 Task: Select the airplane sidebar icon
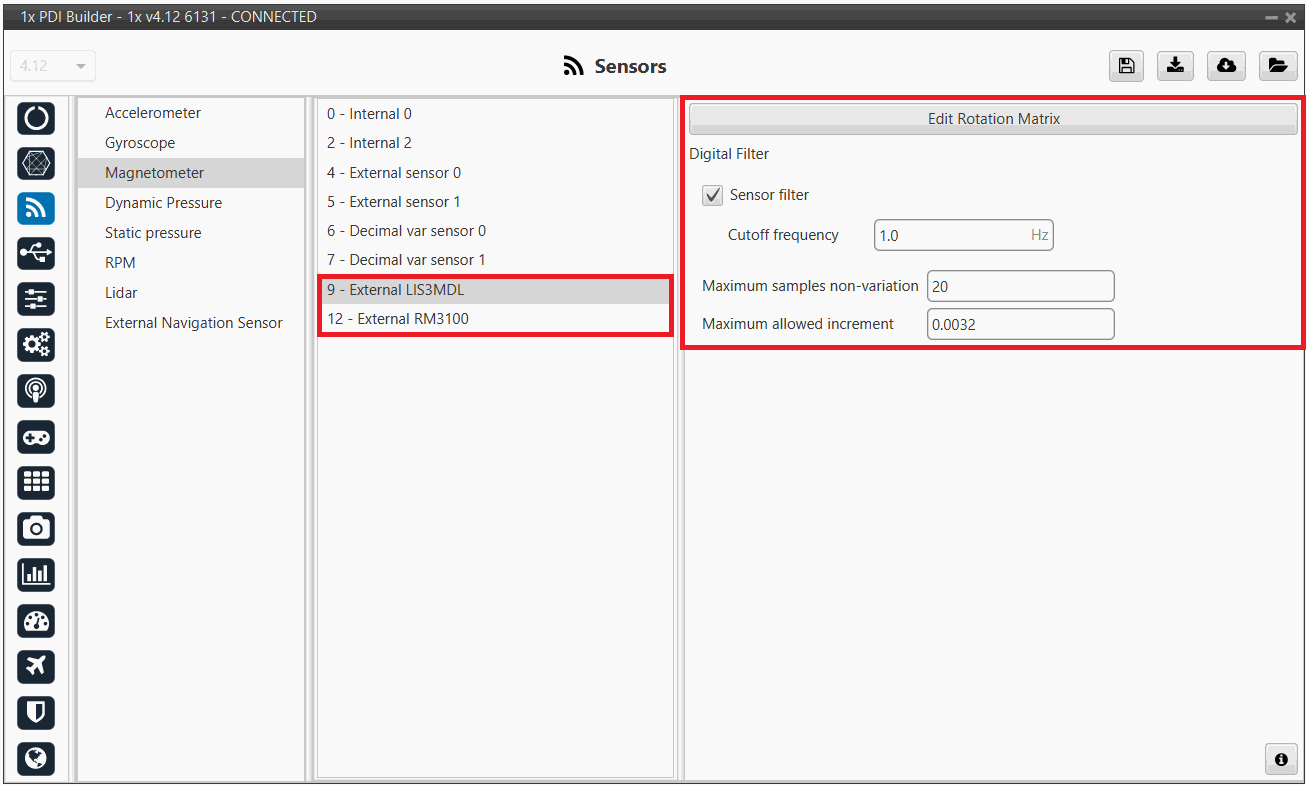[x=36, y=666]
